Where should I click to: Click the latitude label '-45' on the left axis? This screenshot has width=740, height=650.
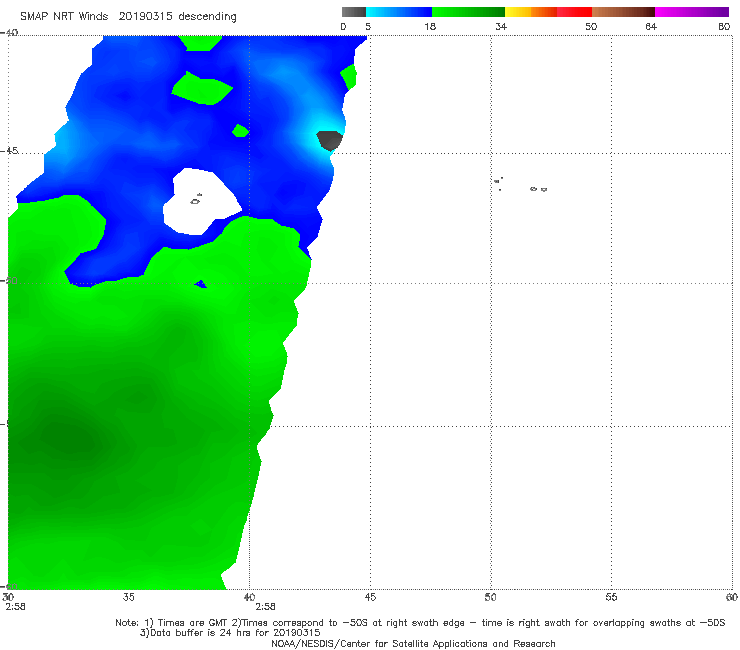point(9,151)
